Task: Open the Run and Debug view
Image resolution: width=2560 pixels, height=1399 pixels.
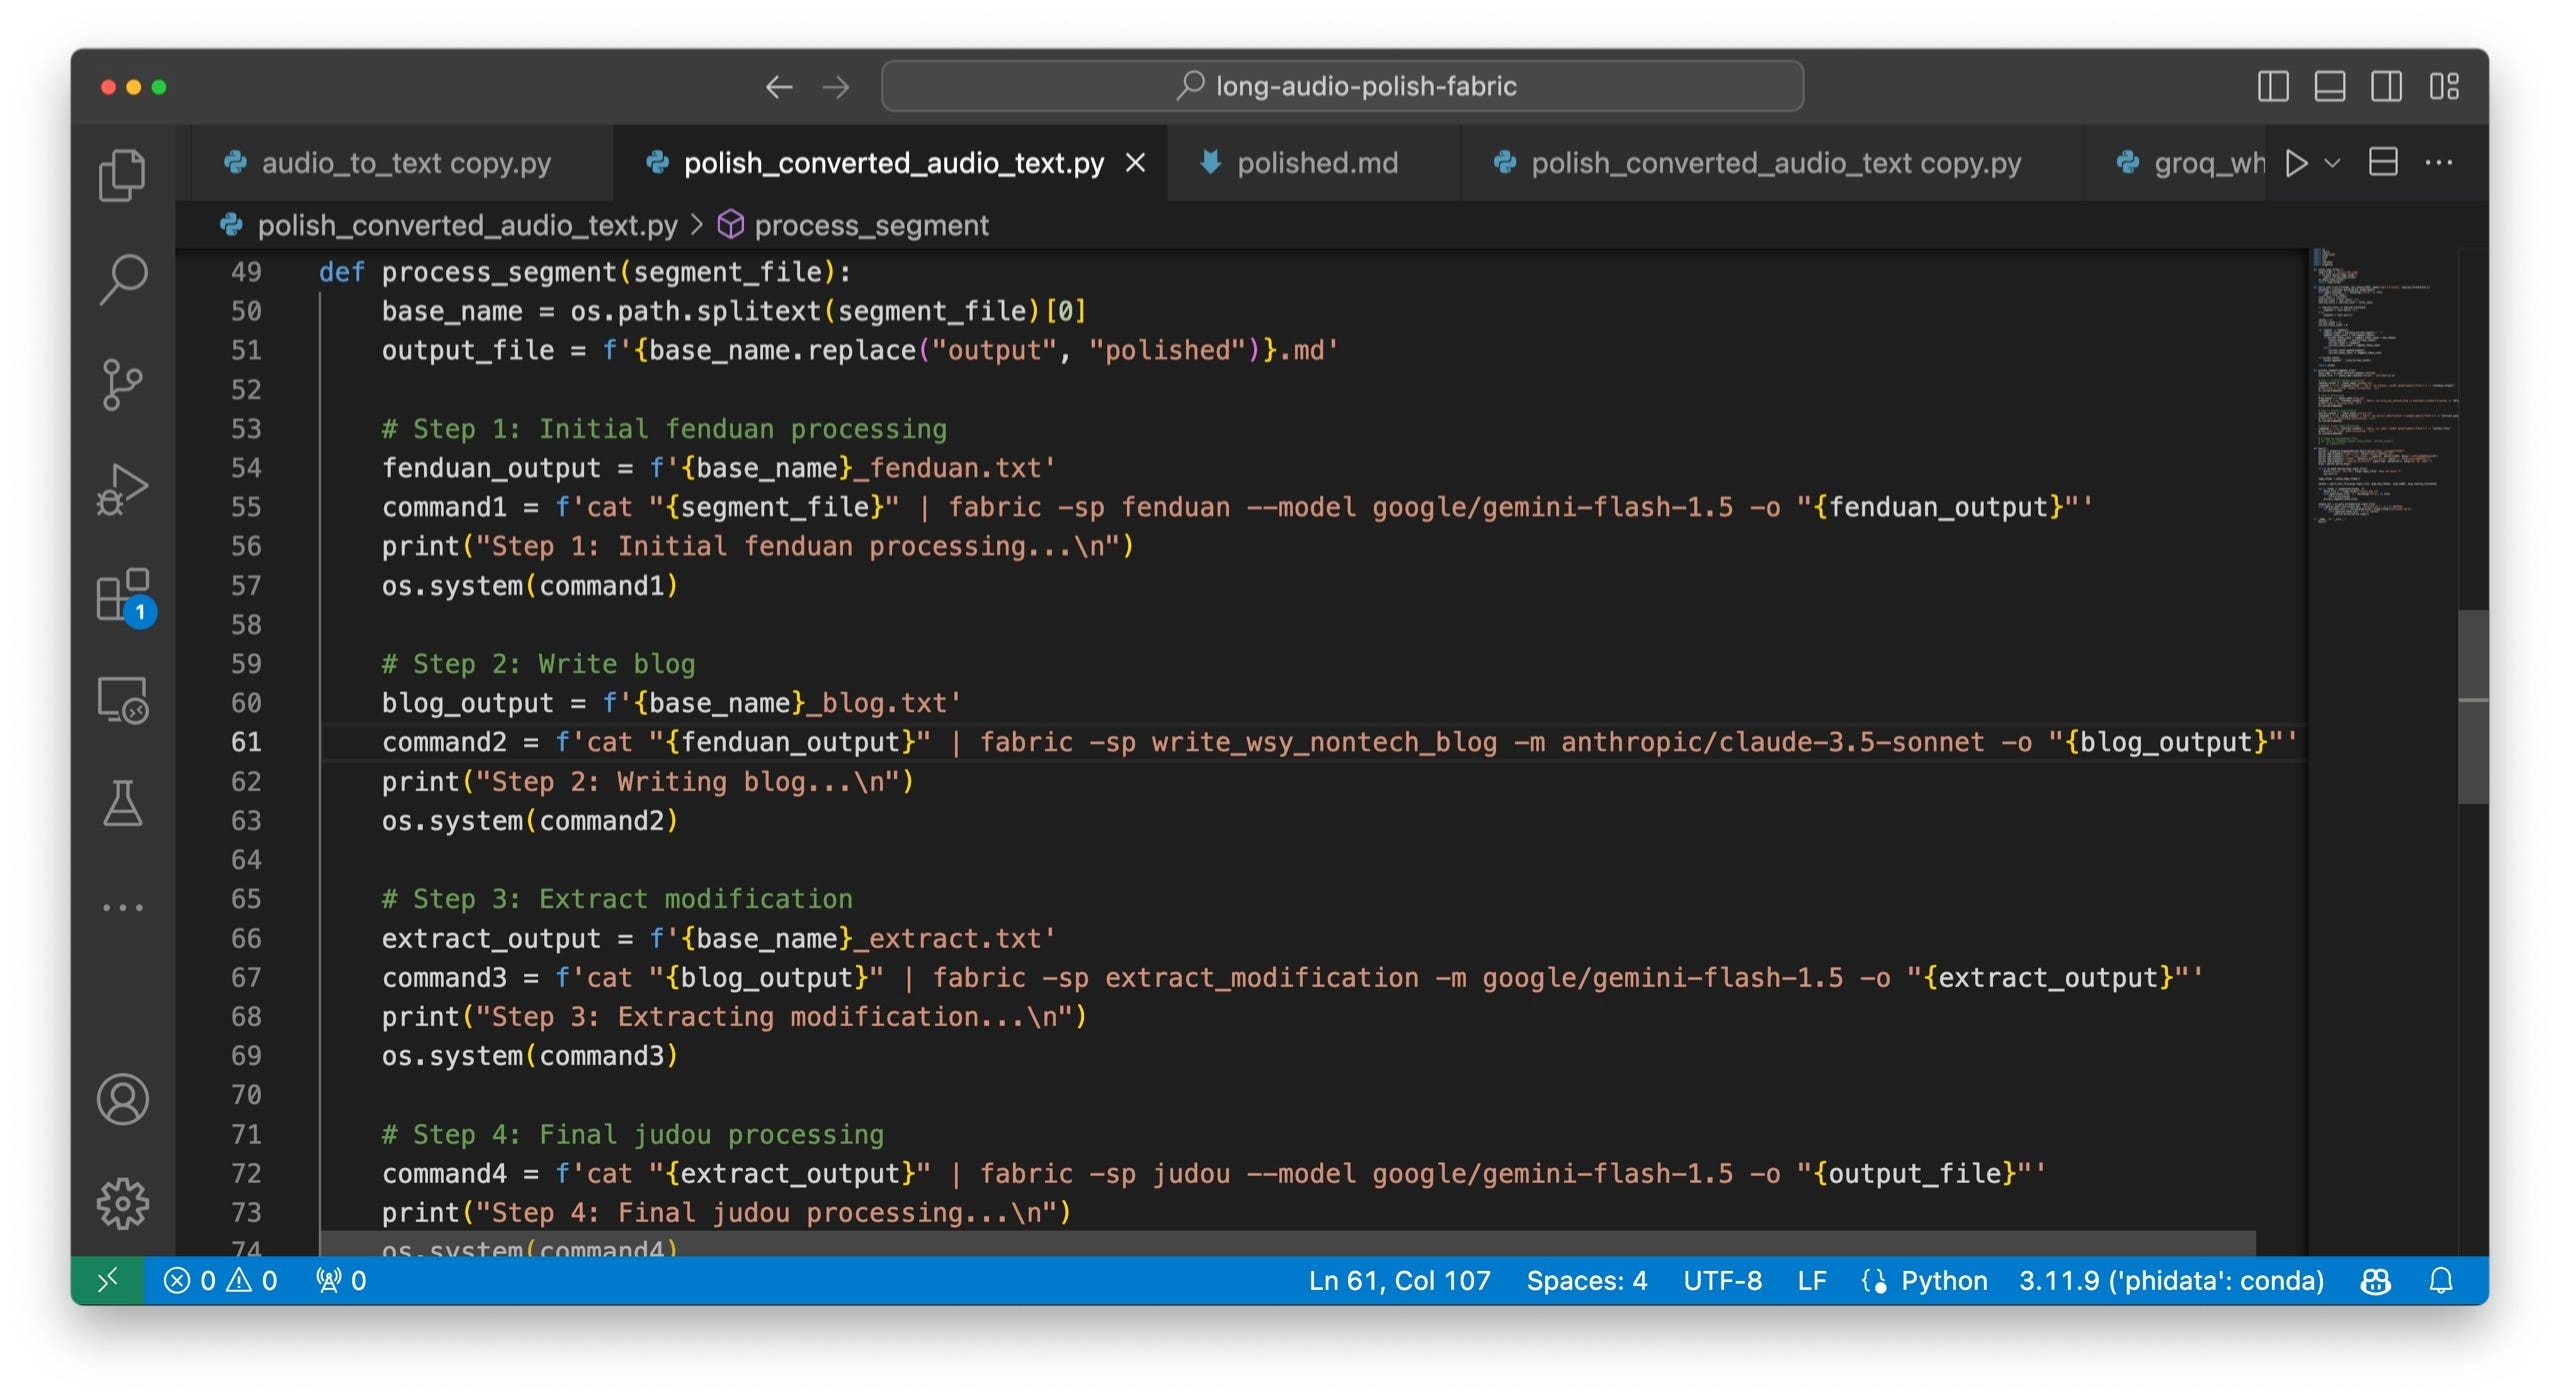Action: [x=122, y=490]
